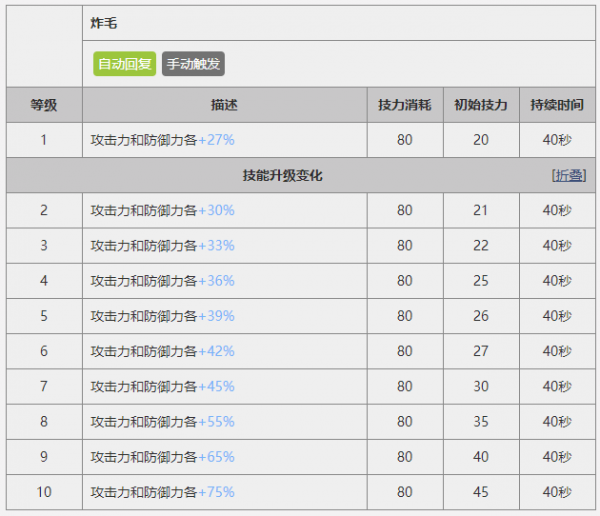600x516 pixels.
Task: Click the empty skill icon cell
Action: [44, 45]
